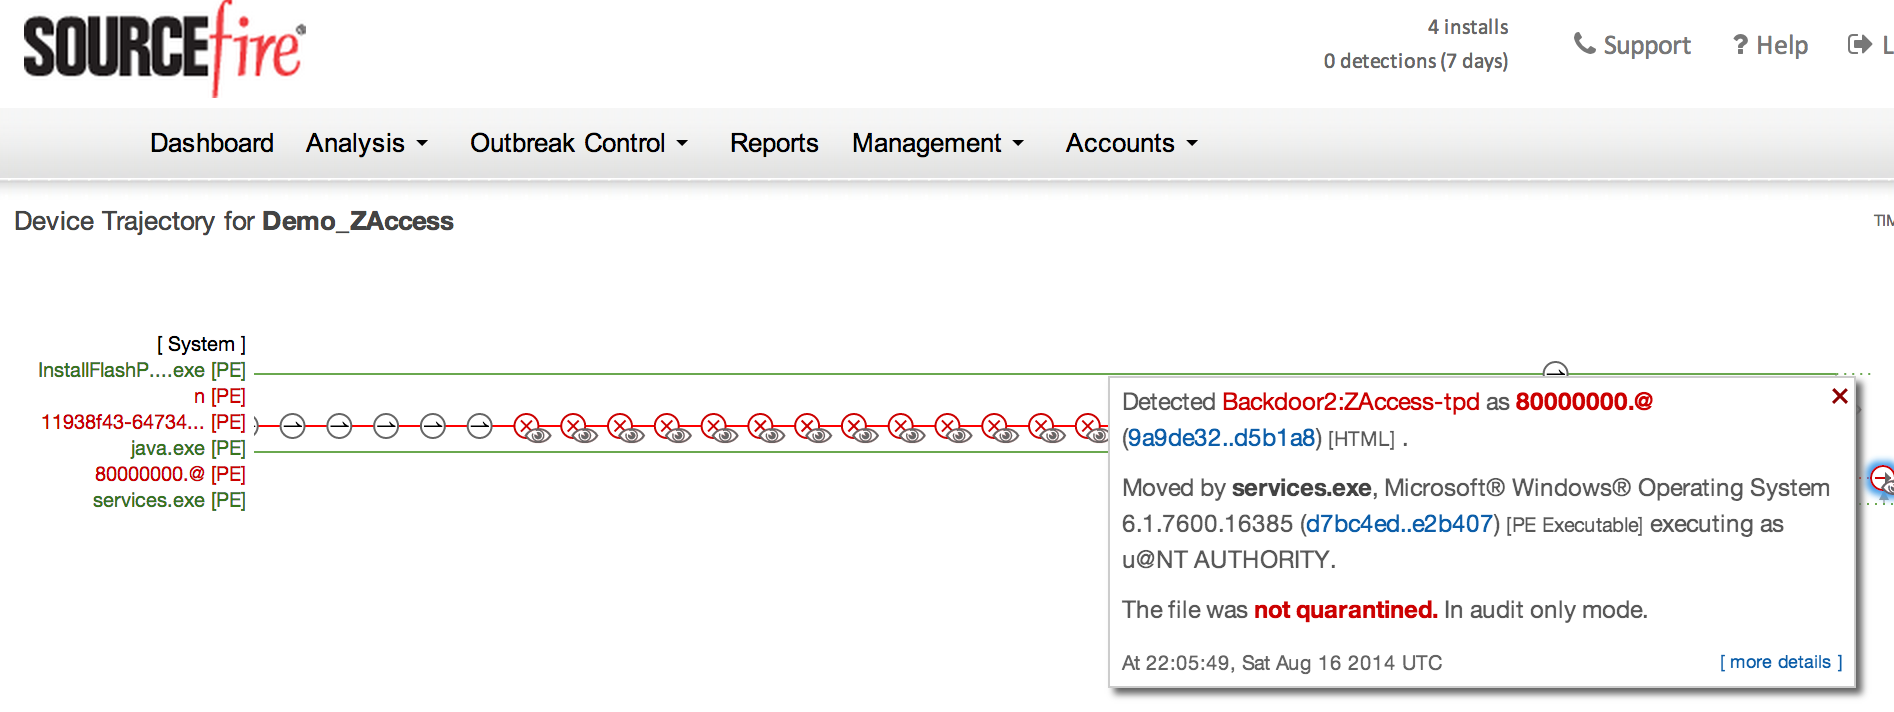Select first red X detection event marker
The height and width of the screenshot is (712, 1894).
526,427
